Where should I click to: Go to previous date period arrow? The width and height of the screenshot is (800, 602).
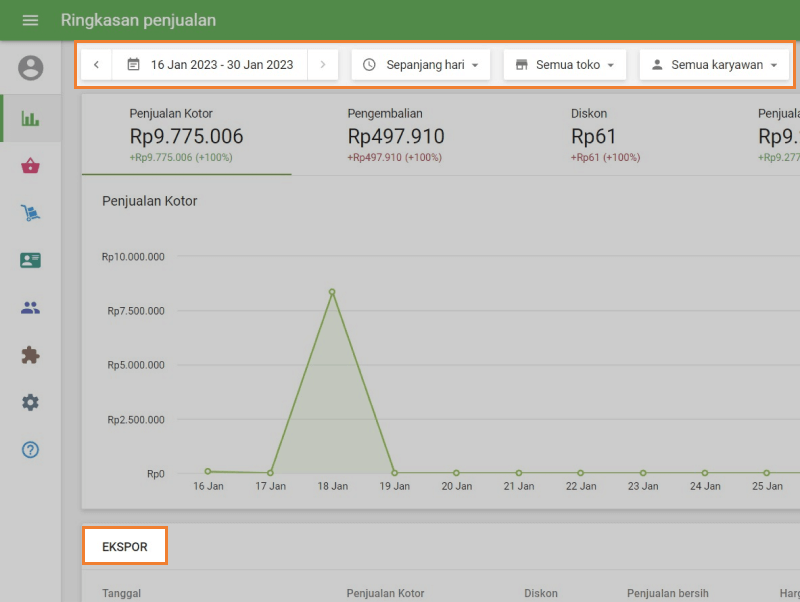[x=96, y=65]
